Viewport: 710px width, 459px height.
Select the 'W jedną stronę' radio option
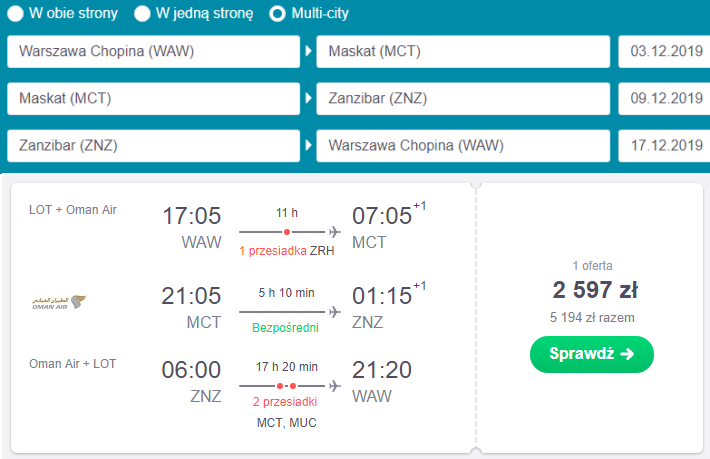[x=142, y=14]
